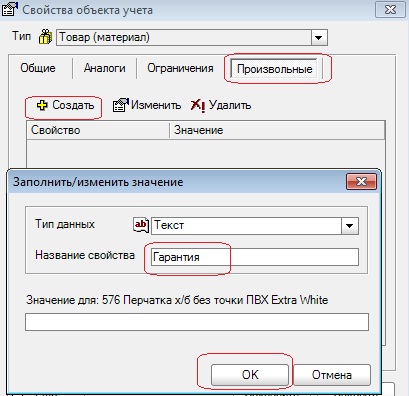Screen dimensions: 409x396
Task: Click the Заполнить/изменить значение title text
Action: coord(98,182)
